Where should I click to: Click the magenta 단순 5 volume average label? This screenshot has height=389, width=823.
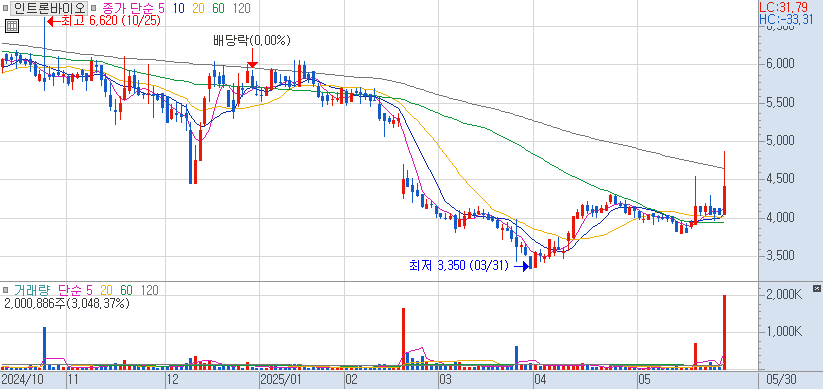(75, 290)
